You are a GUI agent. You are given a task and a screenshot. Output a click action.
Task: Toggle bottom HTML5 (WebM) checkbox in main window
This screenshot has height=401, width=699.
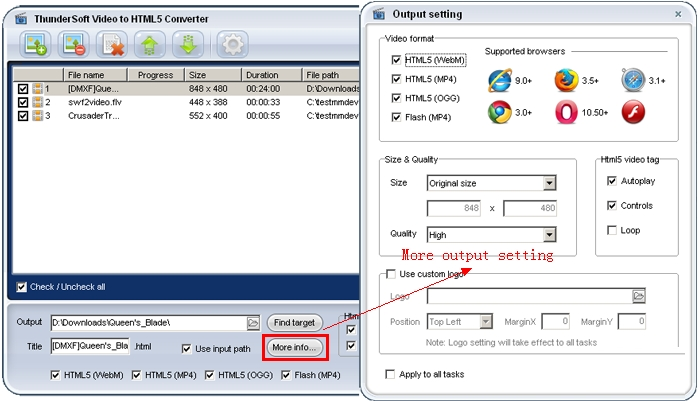[55, 375]
